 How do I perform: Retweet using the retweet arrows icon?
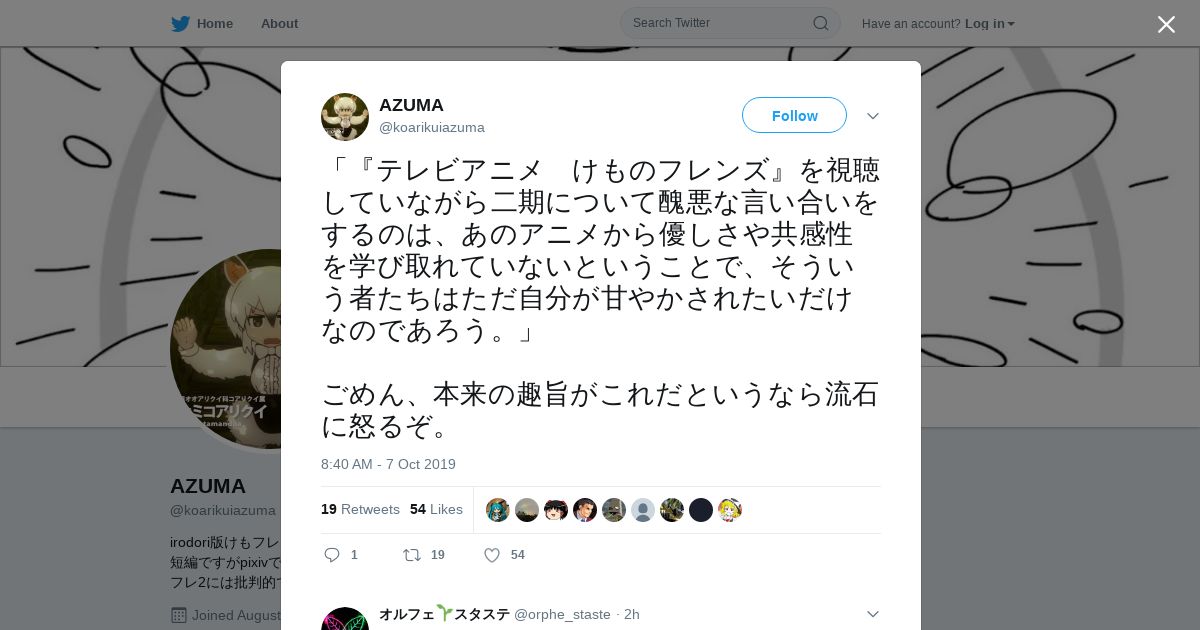[x=412, y=555]
